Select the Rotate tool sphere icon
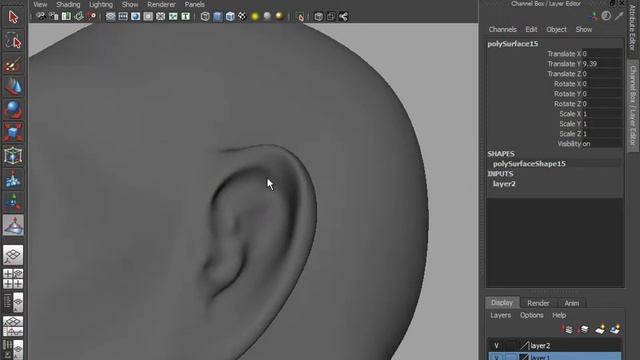 13,110
